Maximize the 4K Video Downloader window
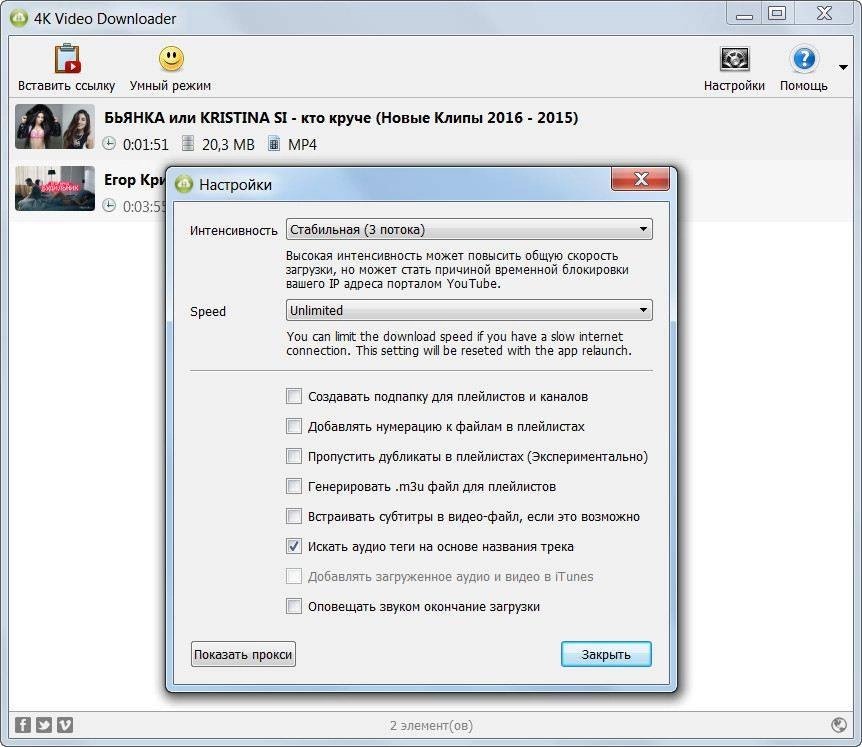862x747 pixels. coord(776,14)
